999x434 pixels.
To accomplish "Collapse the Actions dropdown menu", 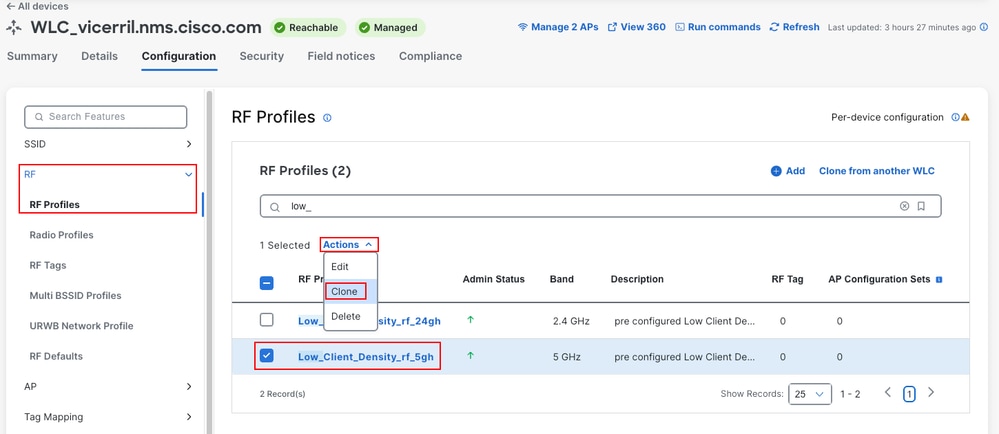I will [348, 245].
